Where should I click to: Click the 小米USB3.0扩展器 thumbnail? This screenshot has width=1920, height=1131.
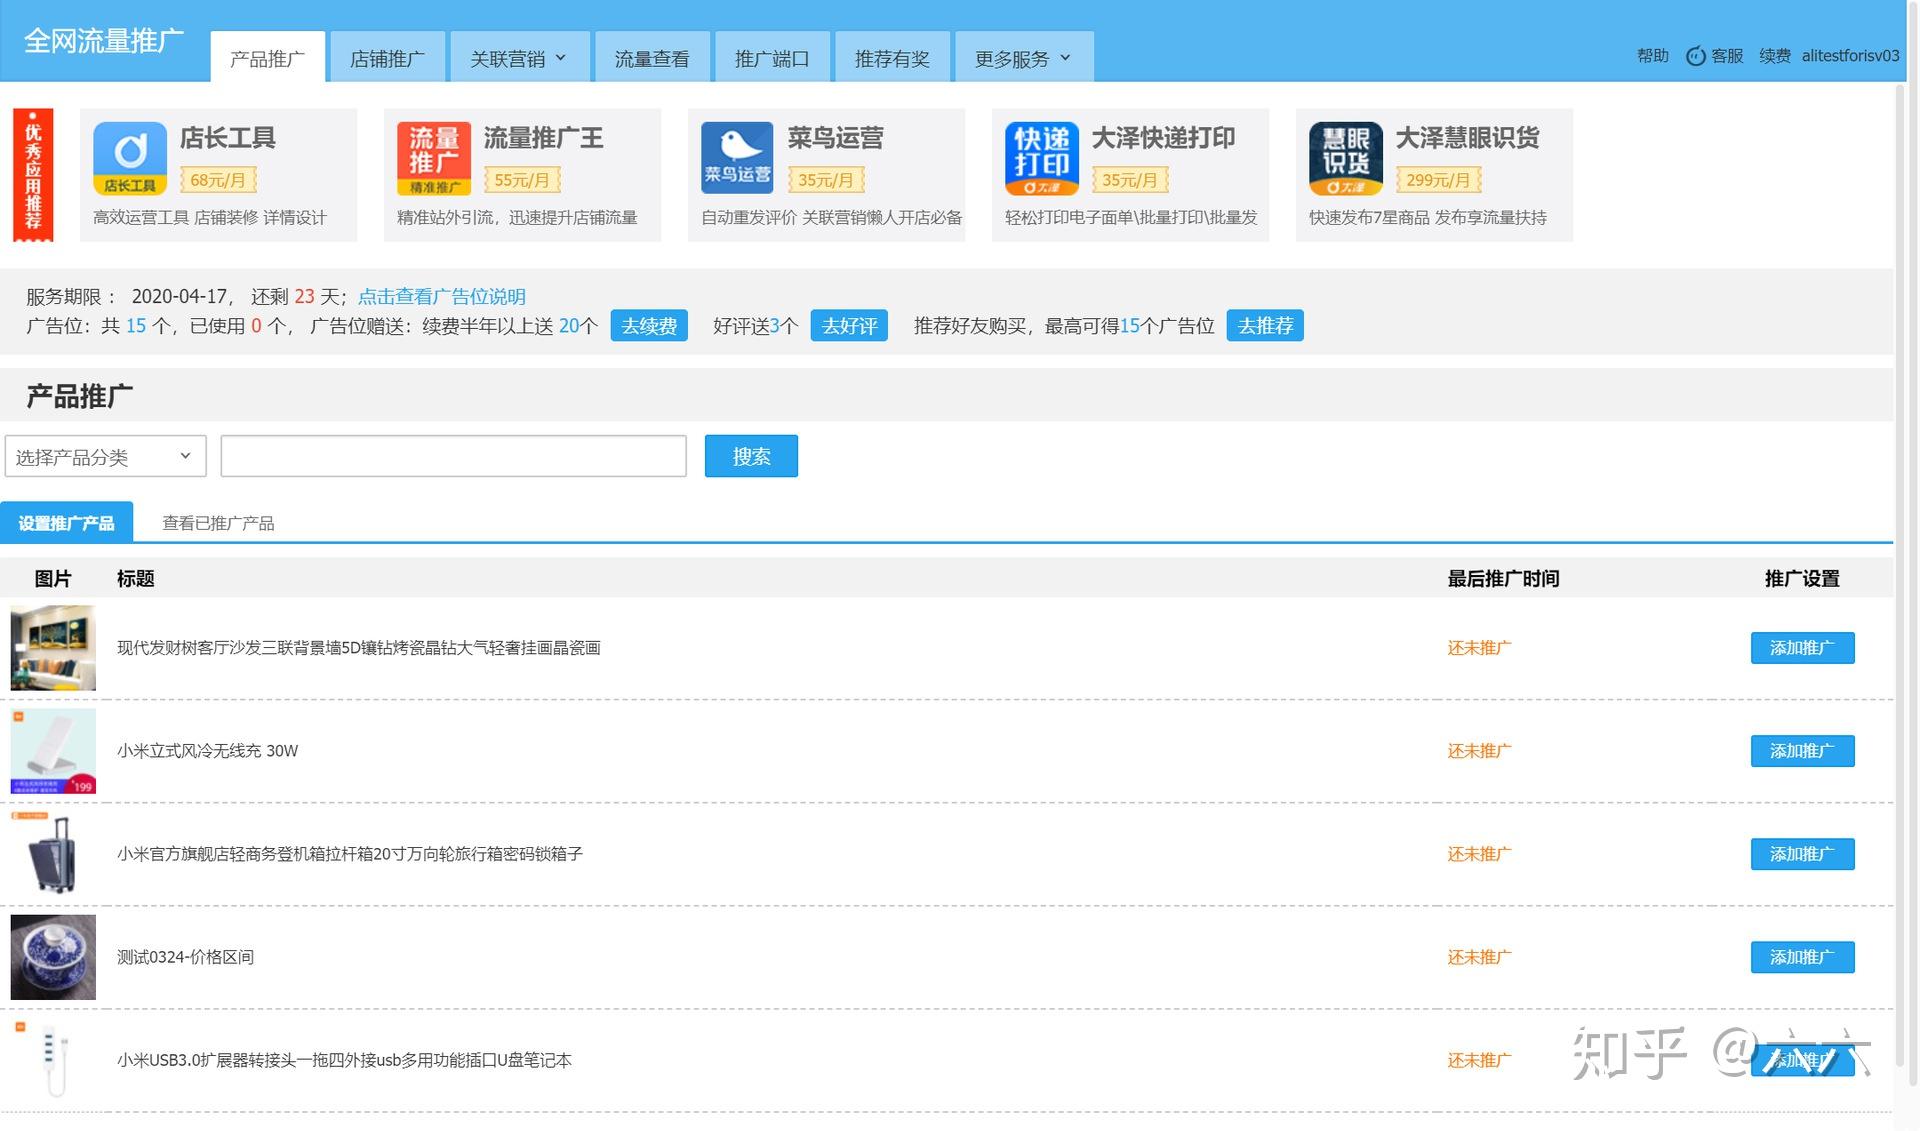point(53,1060)
